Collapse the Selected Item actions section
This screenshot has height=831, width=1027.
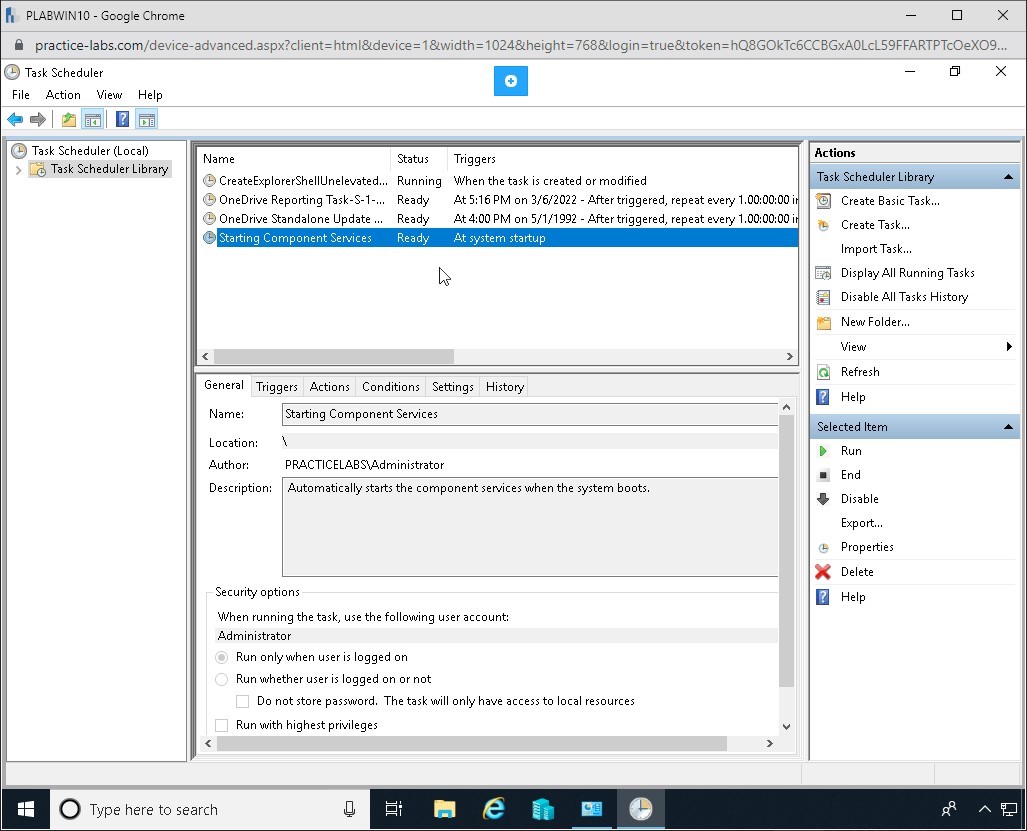pyautogui.click(x=1009, y=427)
